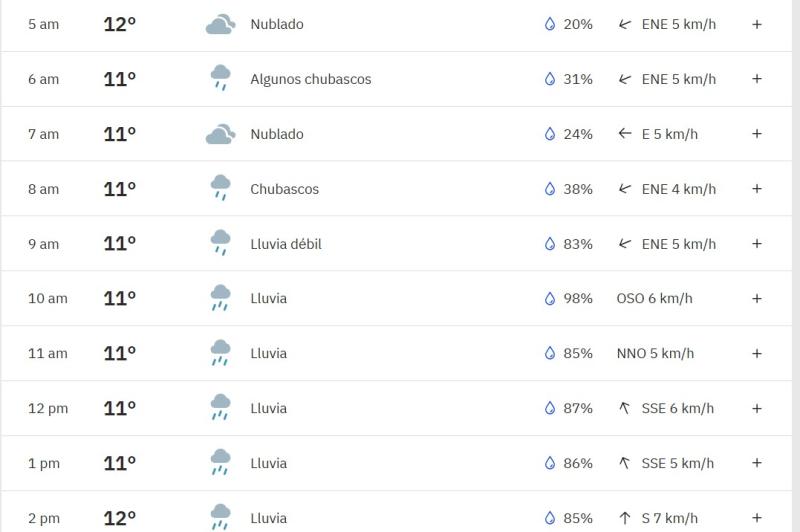
Task: Click the cloudy icon at 5 am
Action: 220,24
